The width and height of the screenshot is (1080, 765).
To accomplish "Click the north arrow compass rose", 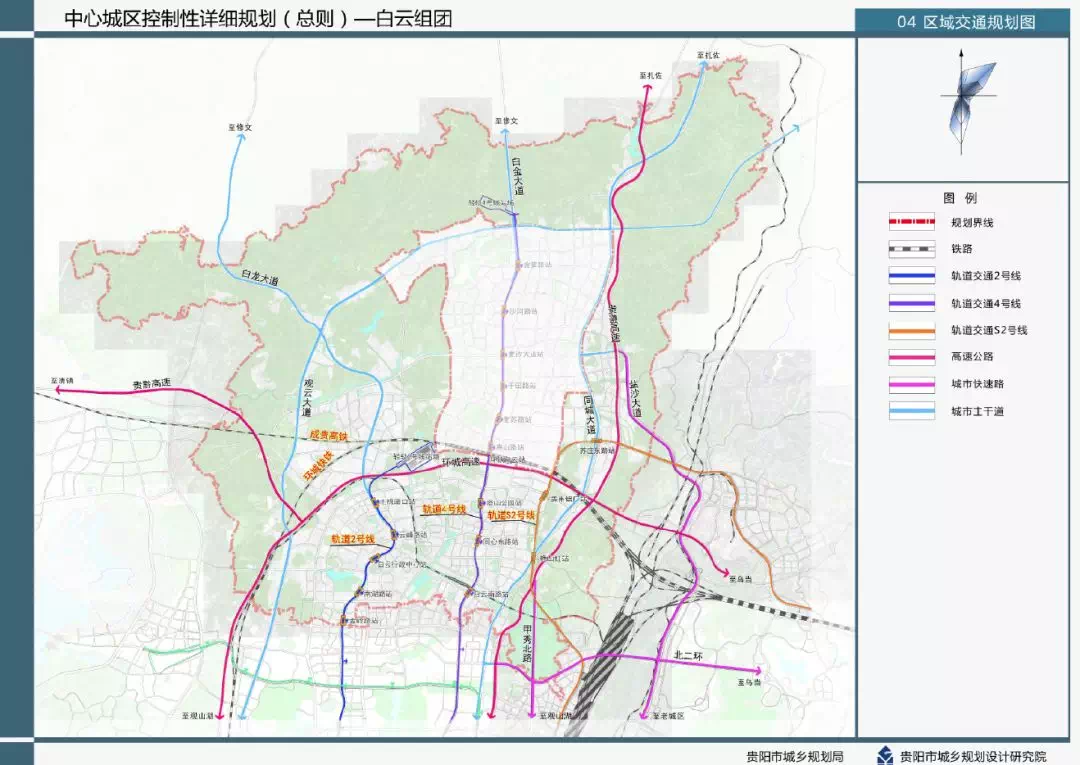I will tap(967, 101).
